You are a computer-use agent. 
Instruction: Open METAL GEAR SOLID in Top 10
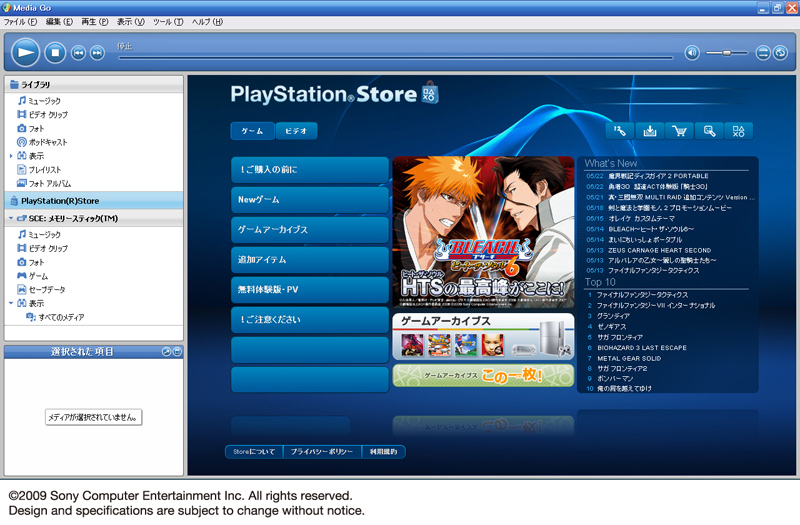click(x=629, y=358)
